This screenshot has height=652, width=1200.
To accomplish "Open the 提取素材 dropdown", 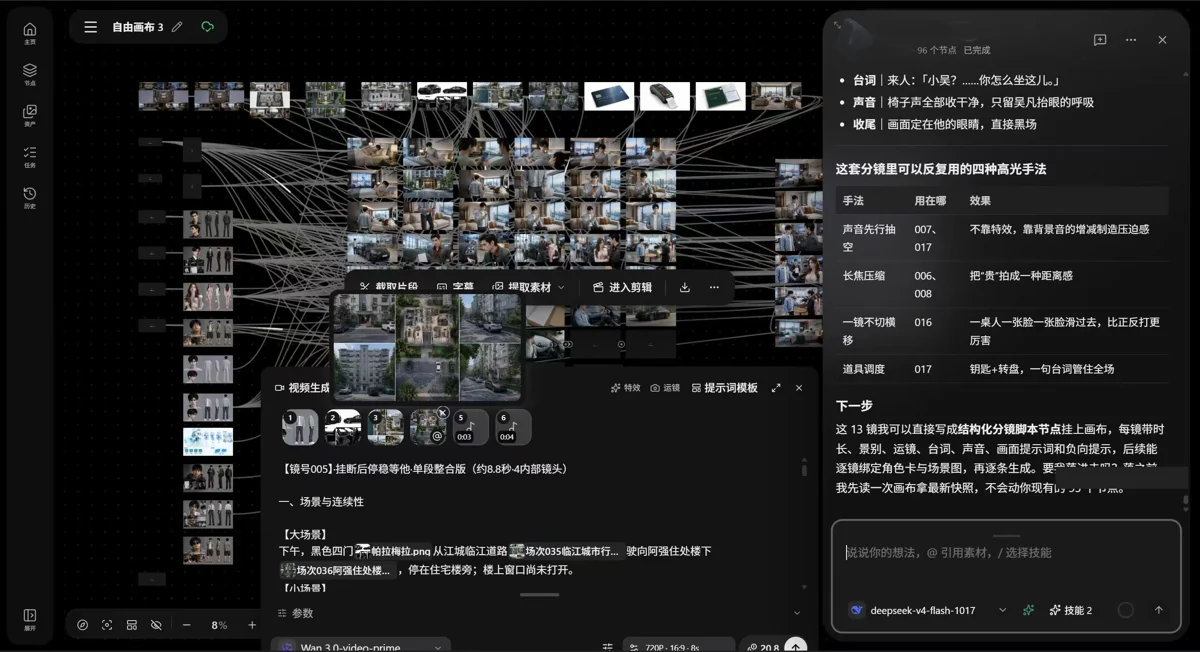I will pyautogui.click(x=528, y=287).
